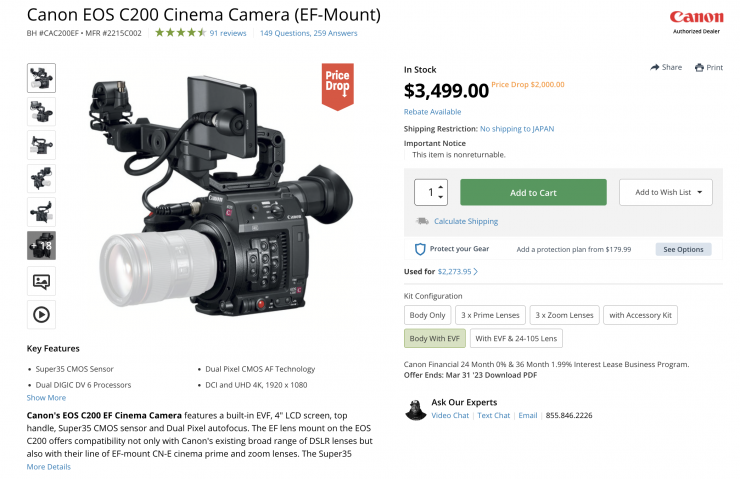Click the Ask Our Experts avatar icon
This screenshot has height=479, width=740.
click(416, 410)
